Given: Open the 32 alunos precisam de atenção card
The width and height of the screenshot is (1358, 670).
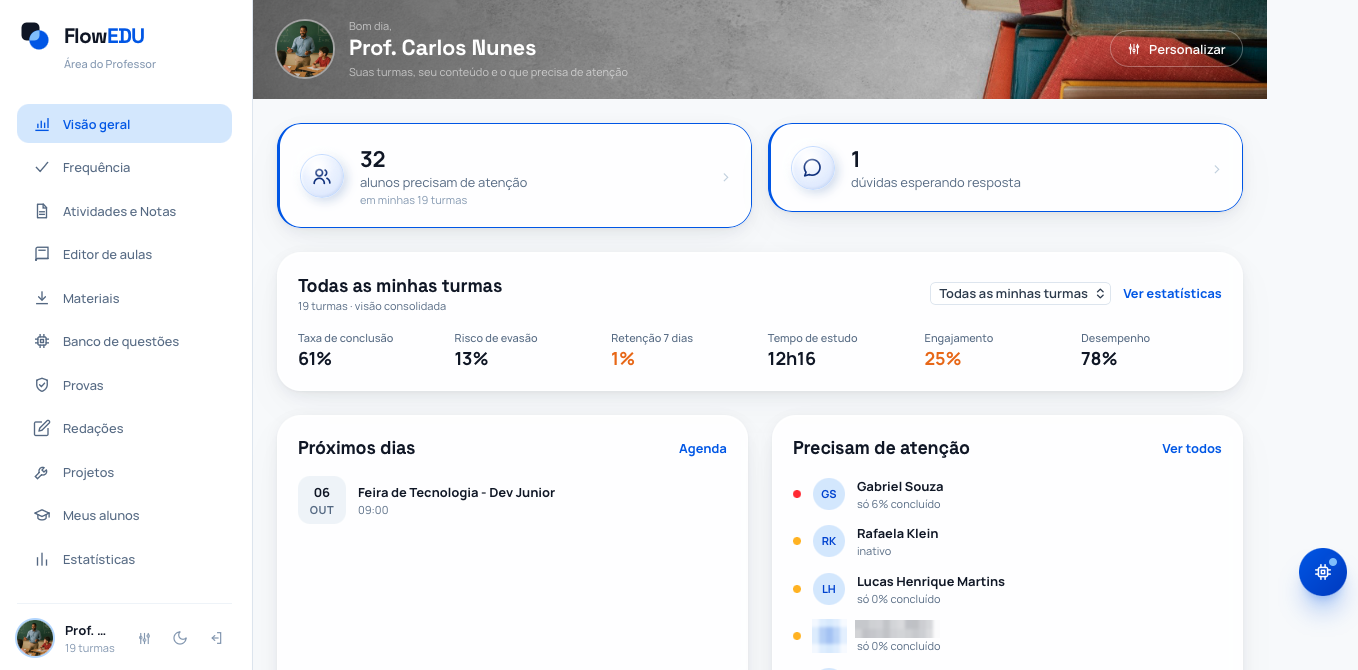Looking at the screenshot, I should 514,176.
